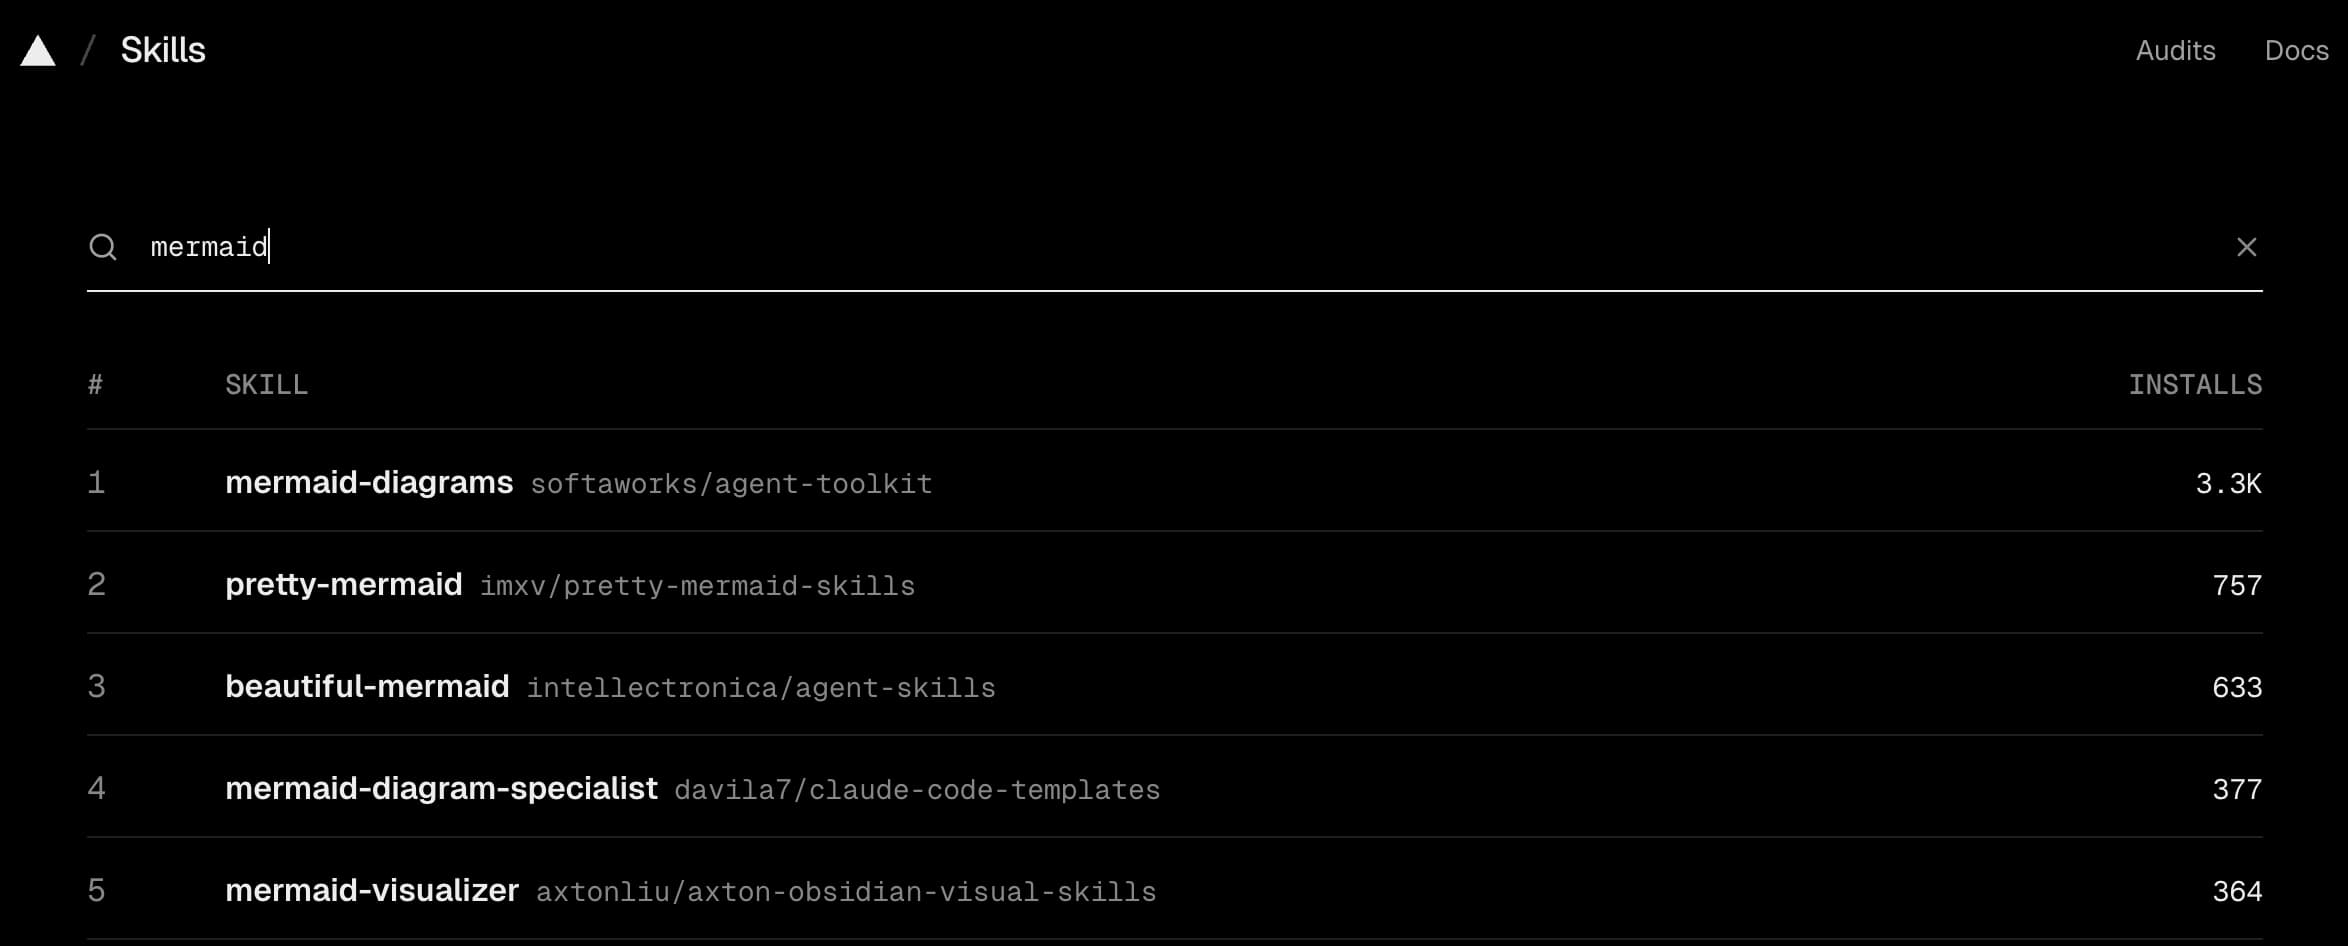Click the softaworks/agent-toolkit repo name
This screenshot has height=946, width=2348.
[x=731, y=485]
